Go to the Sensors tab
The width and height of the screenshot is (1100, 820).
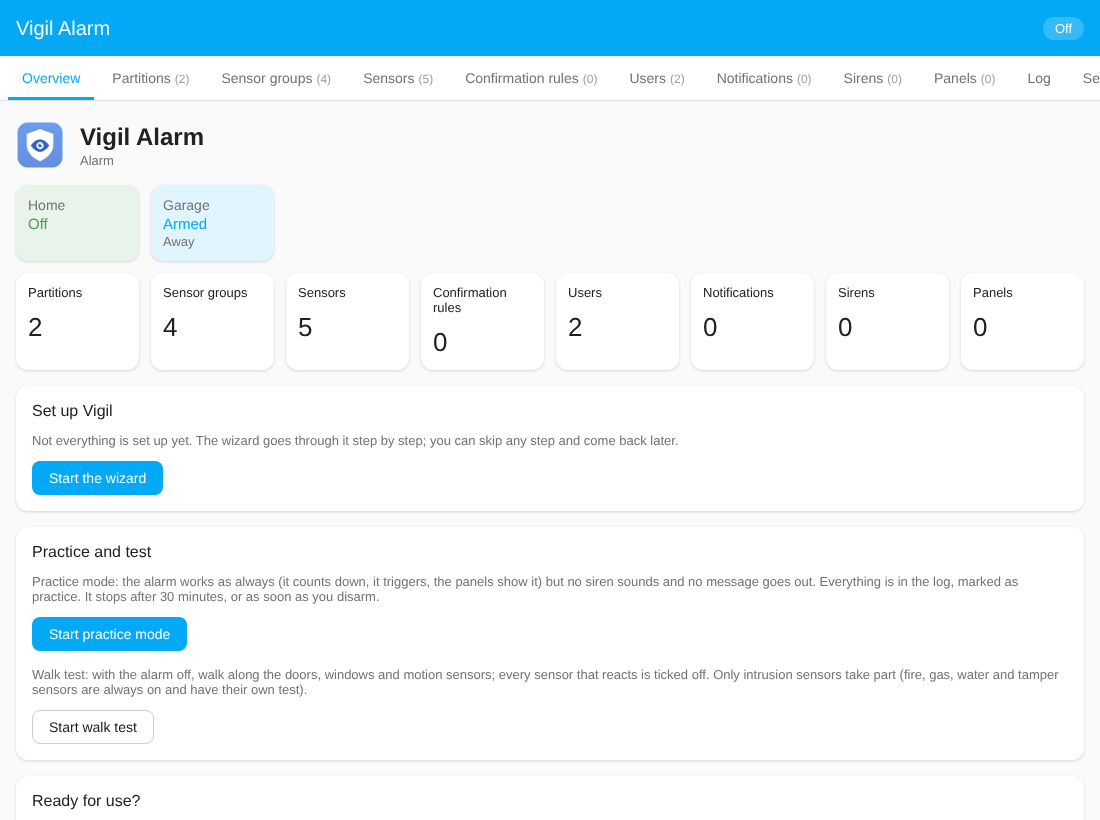pos(398,79)
